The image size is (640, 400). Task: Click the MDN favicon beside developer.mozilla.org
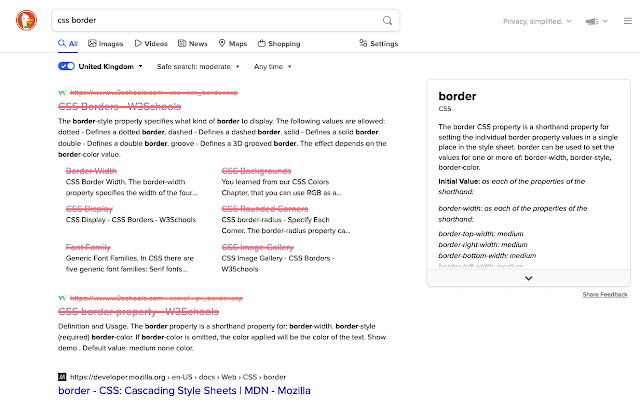pos(62,377)
